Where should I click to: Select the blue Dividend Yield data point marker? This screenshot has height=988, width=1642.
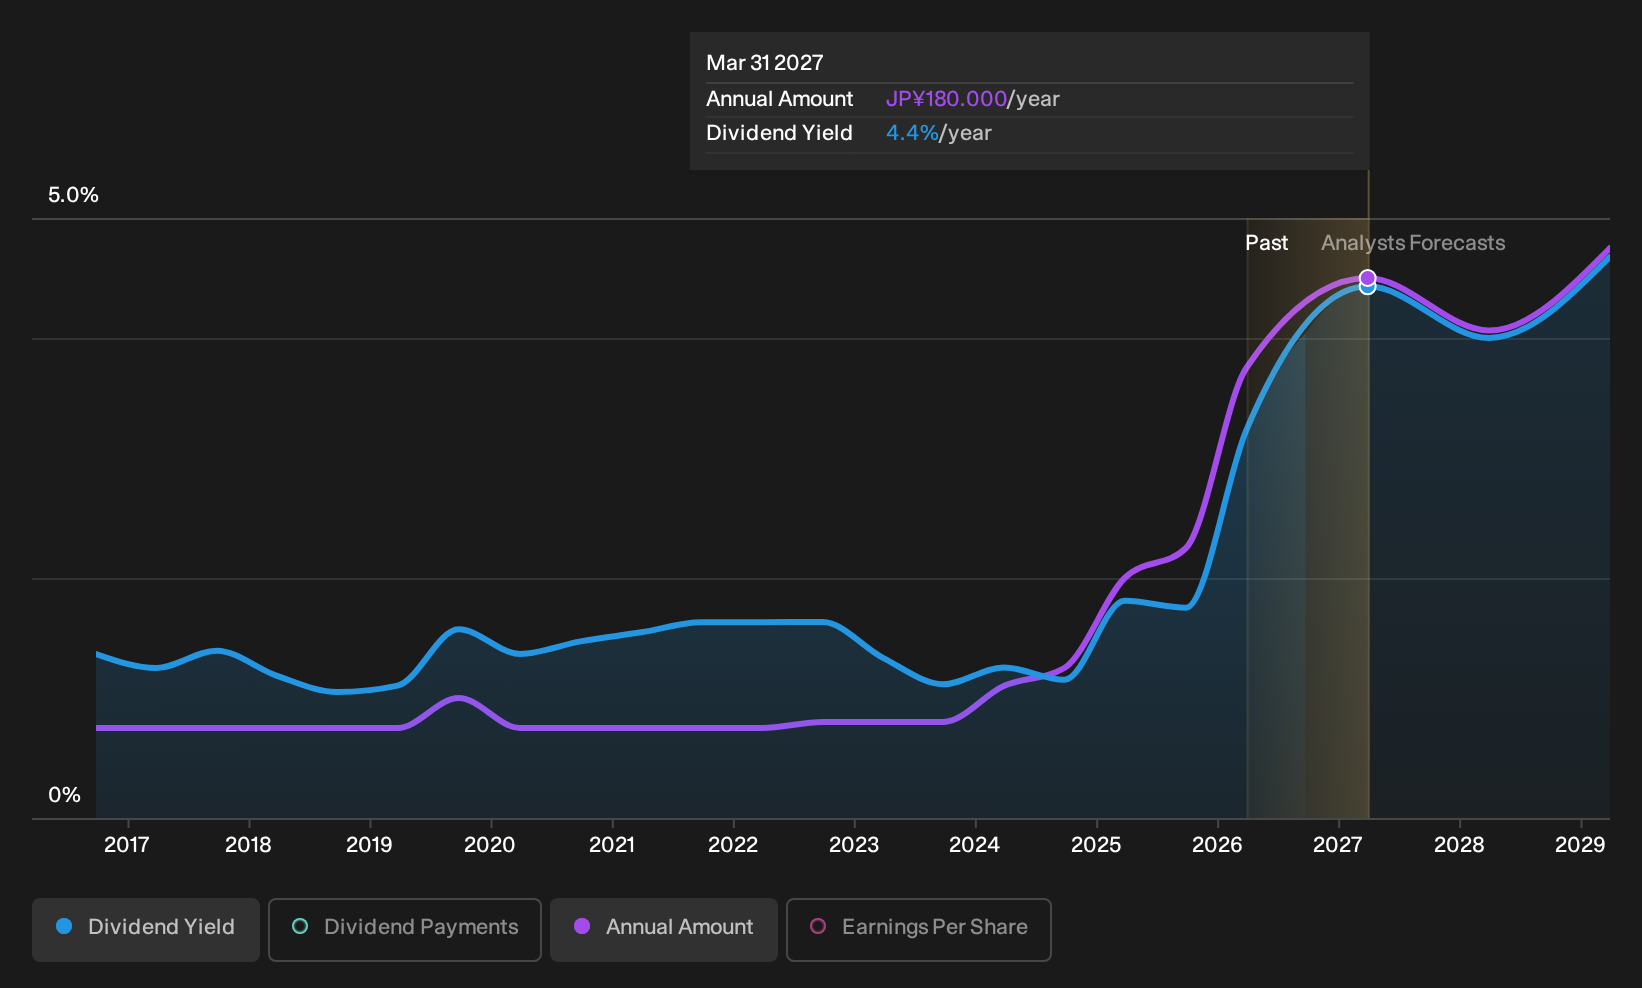click(1368, 288)
